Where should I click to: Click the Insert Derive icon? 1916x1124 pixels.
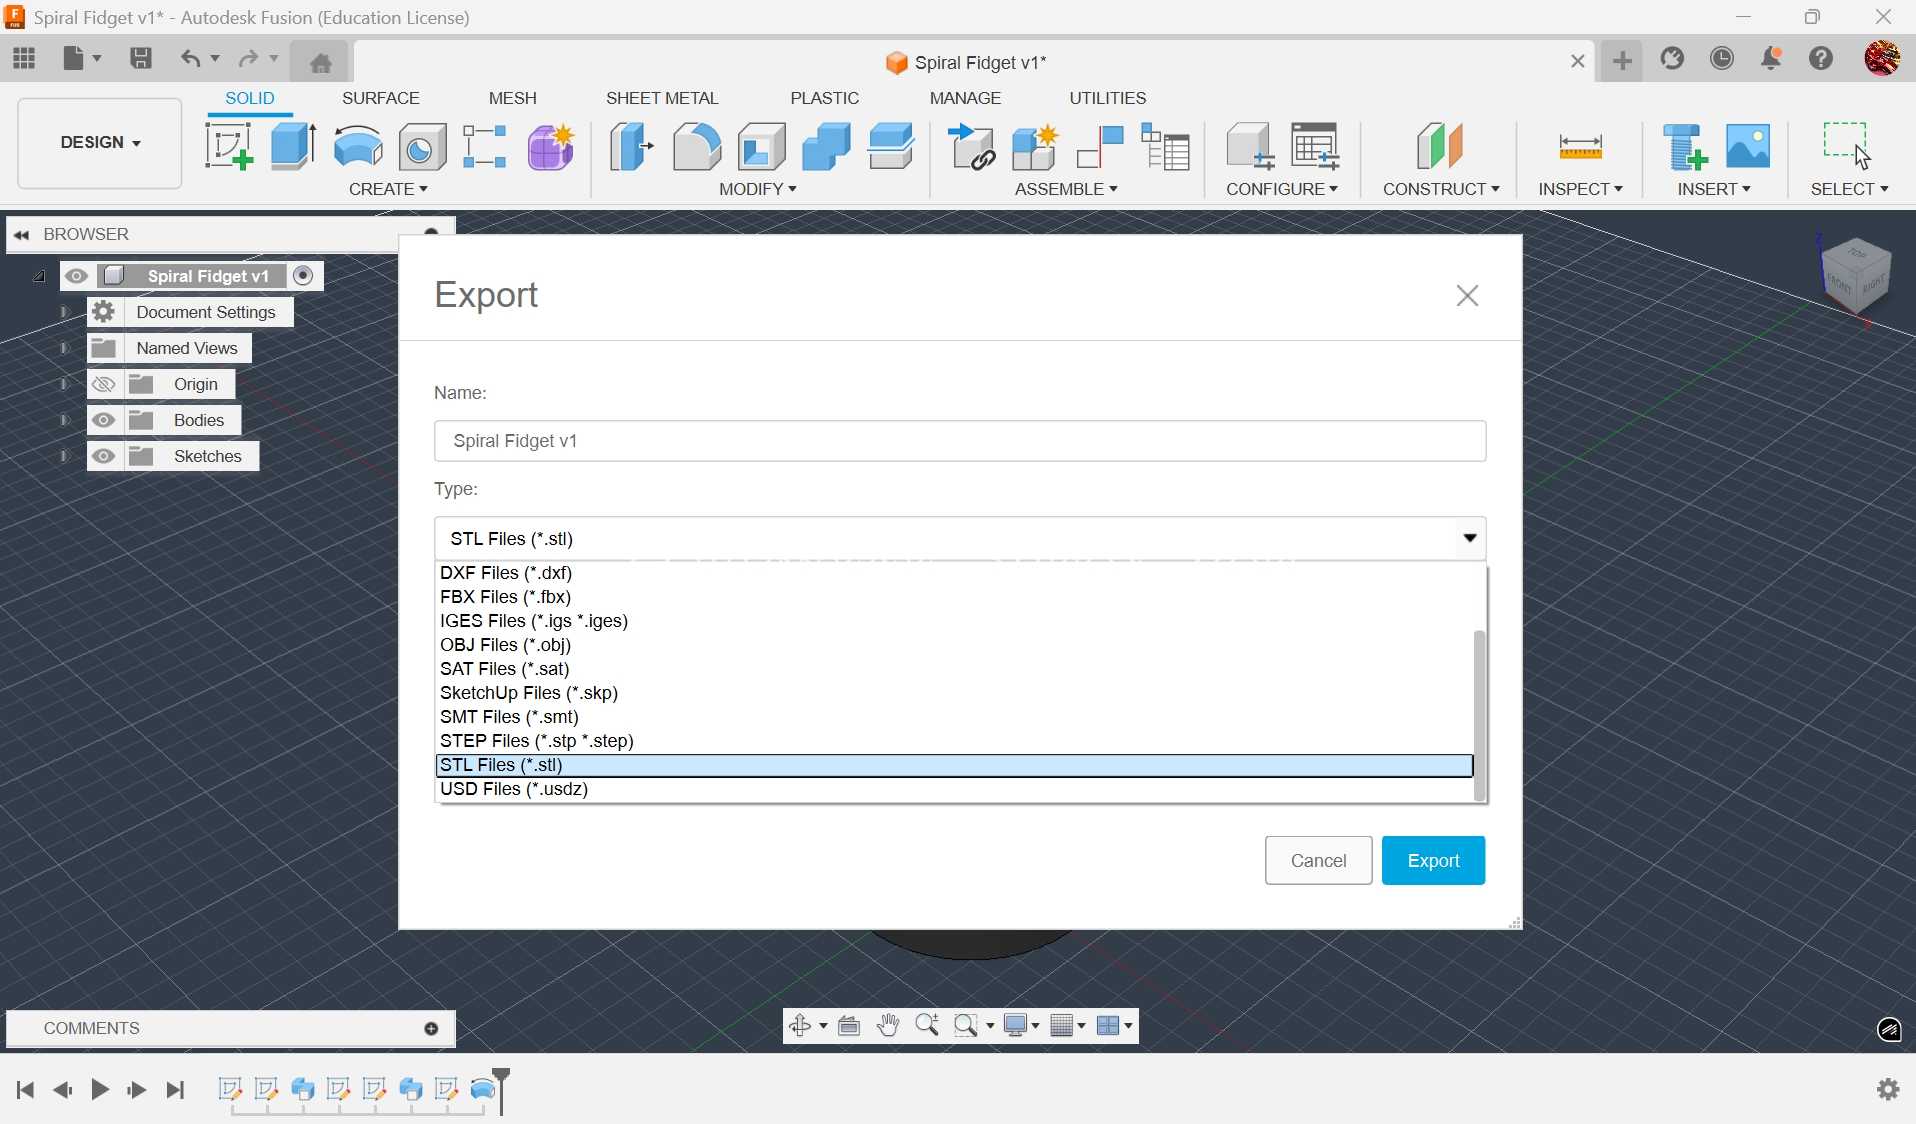click(1685, 146)
